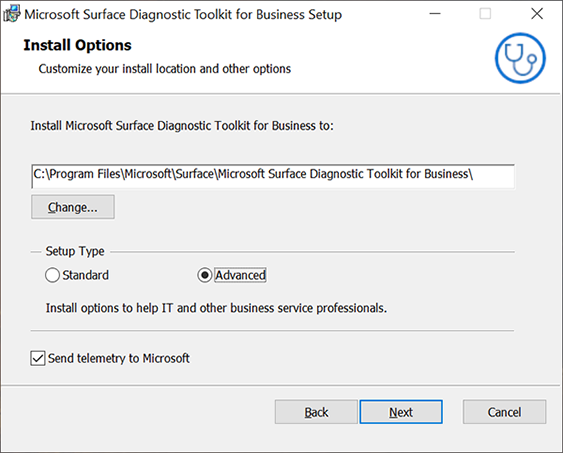Click into the install path field
This screenshot has height=453, width=563.
click(273, 176)
